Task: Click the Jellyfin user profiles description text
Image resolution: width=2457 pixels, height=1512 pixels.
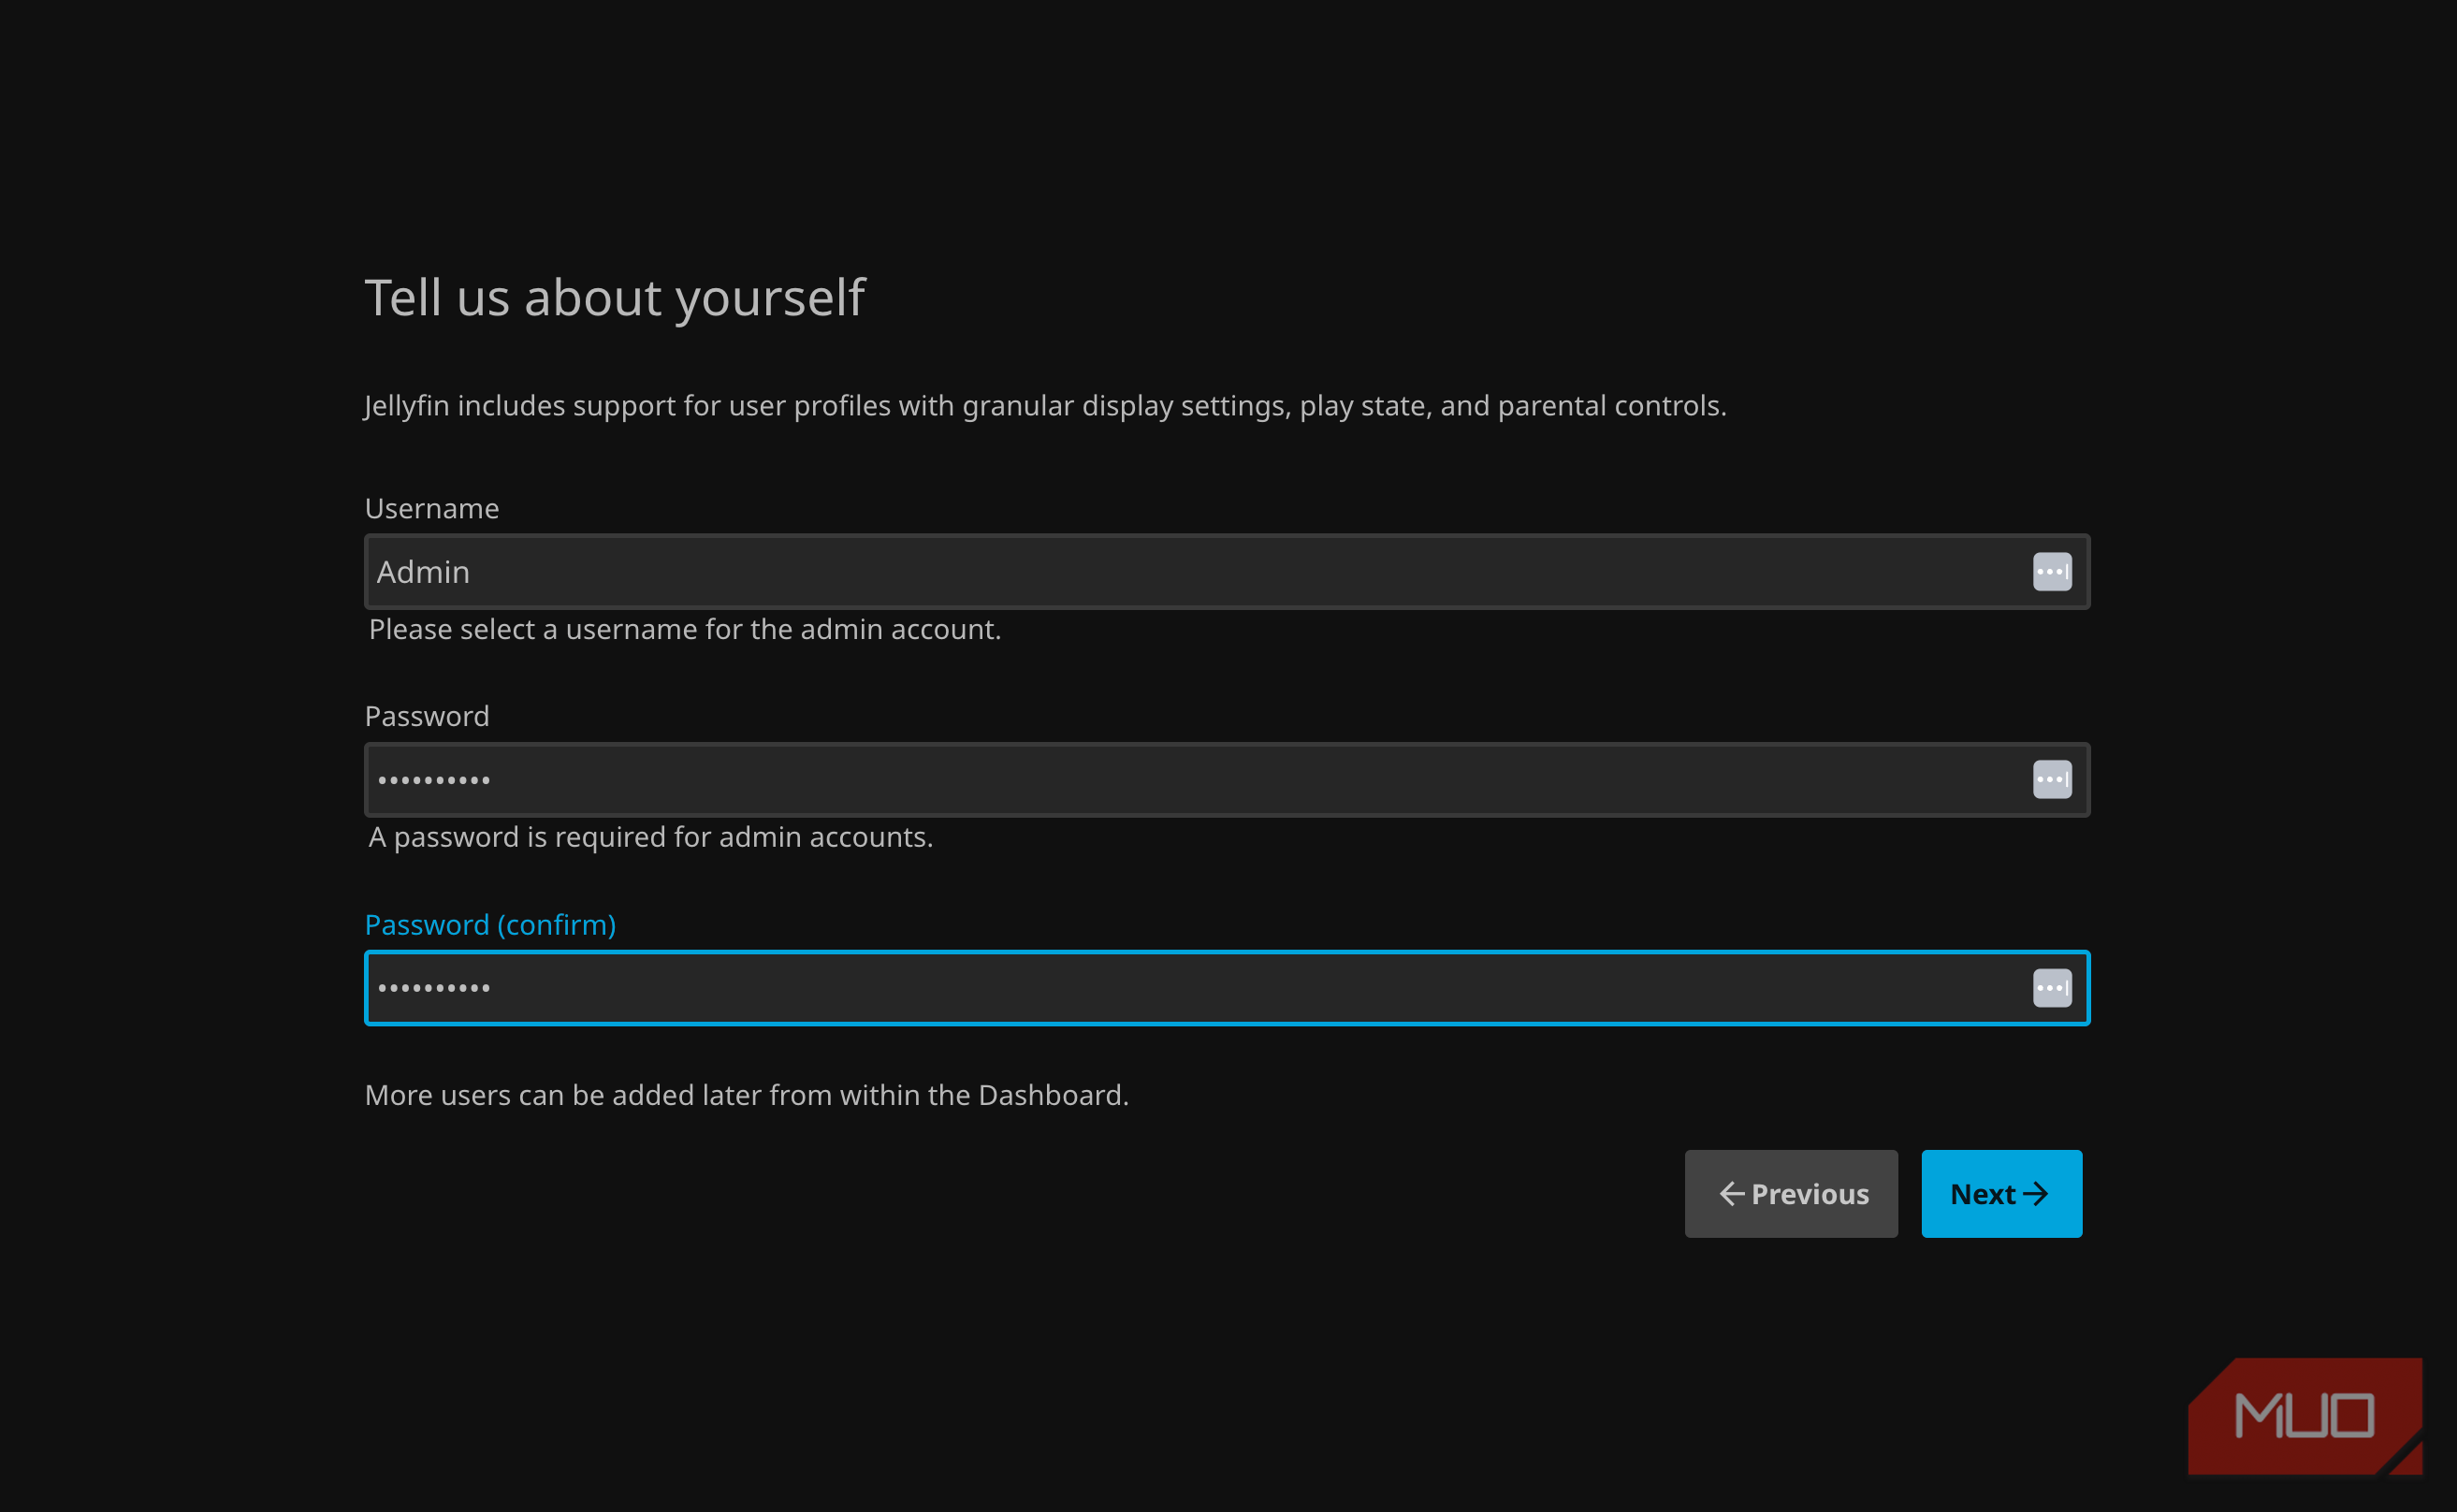Action: pos(1046,406)
